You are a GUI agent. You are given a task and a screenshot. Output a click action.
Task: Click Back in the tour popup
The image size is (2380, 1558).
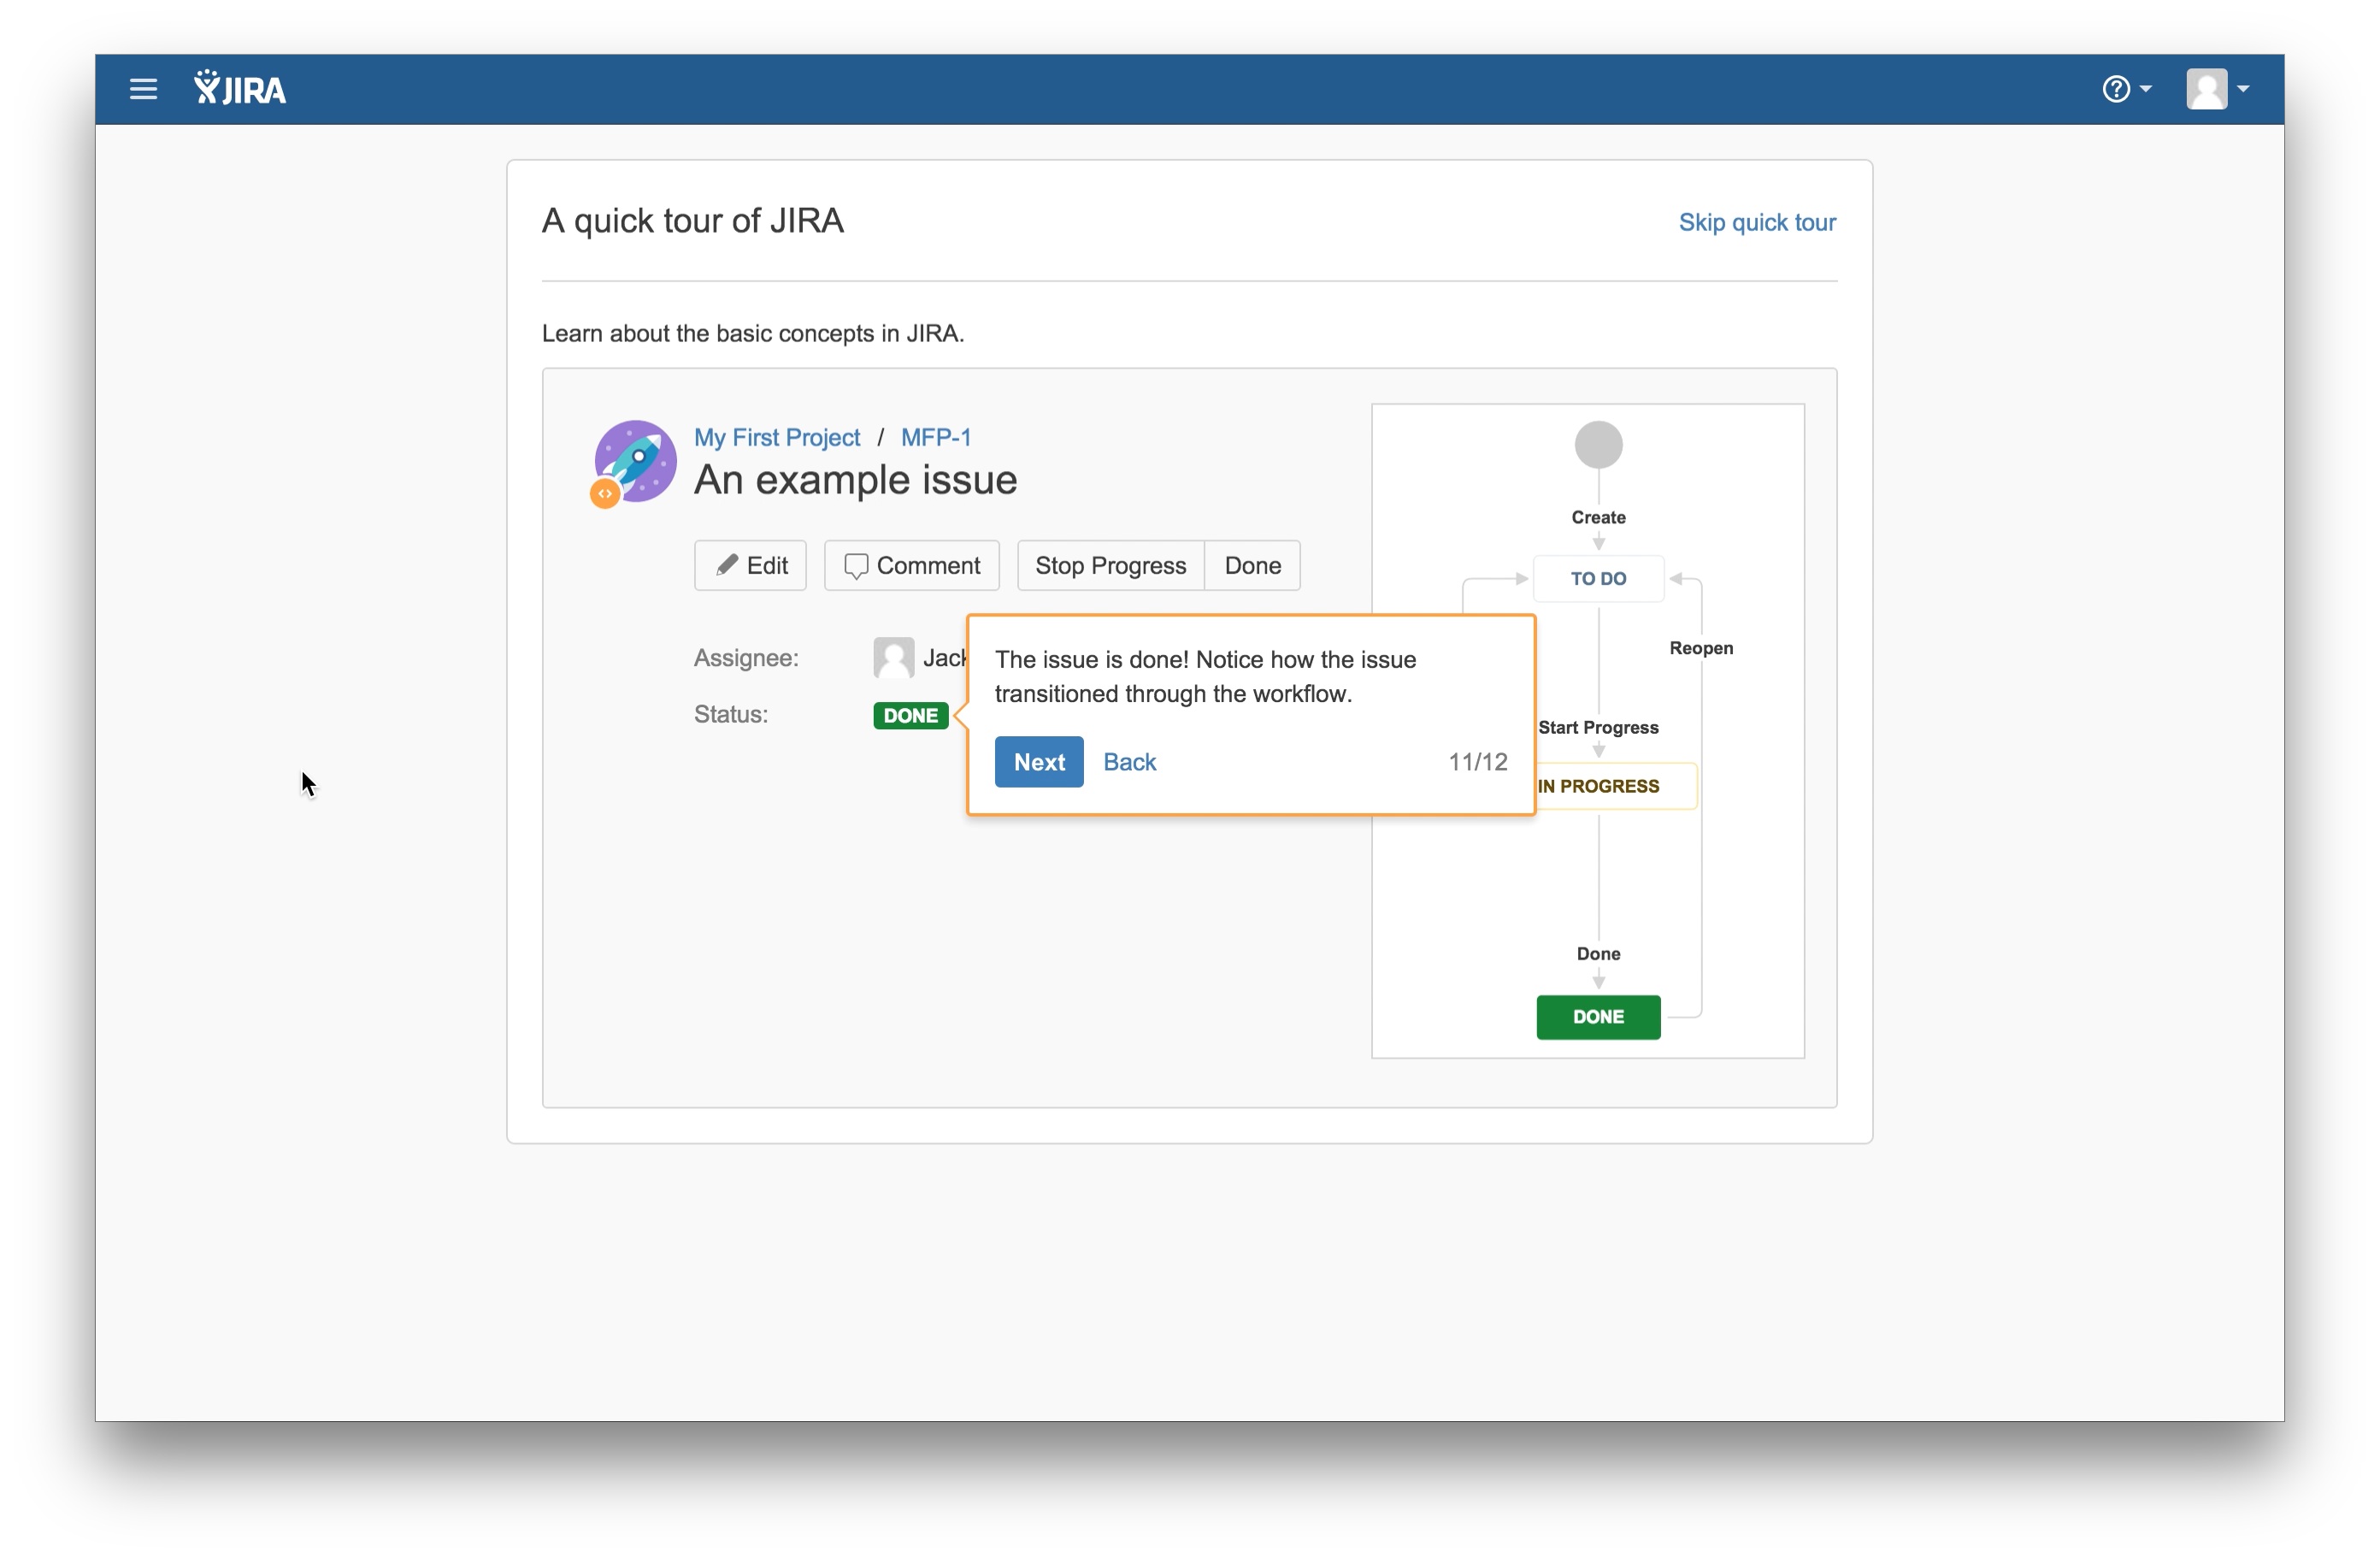pyautogui.click(x=1129, y=762)
